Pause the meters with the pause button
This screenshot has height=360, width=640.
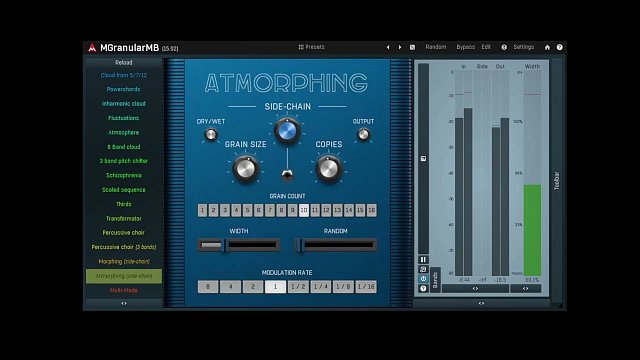click(x=423, y=260)
